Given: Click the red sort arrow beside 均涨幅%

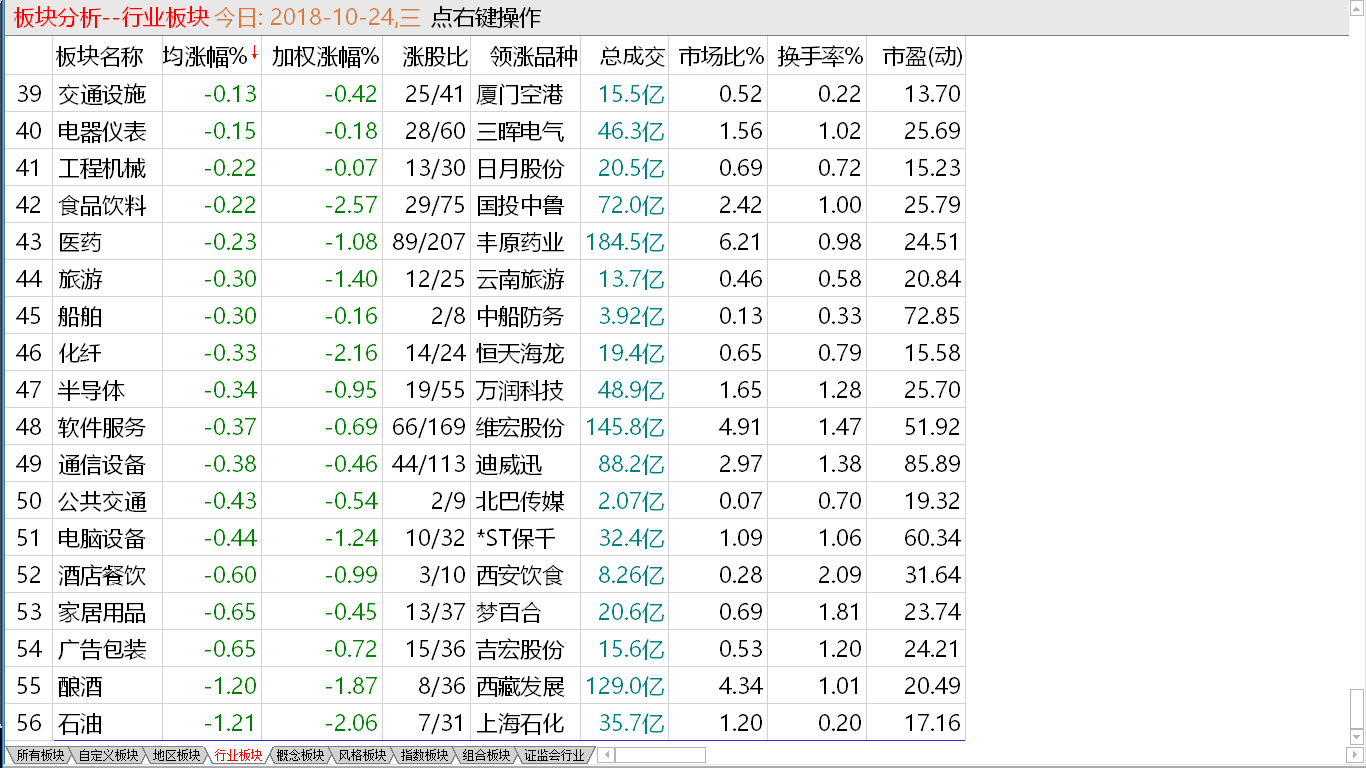Looking at the screenshot, I should [x=254, y=54].
